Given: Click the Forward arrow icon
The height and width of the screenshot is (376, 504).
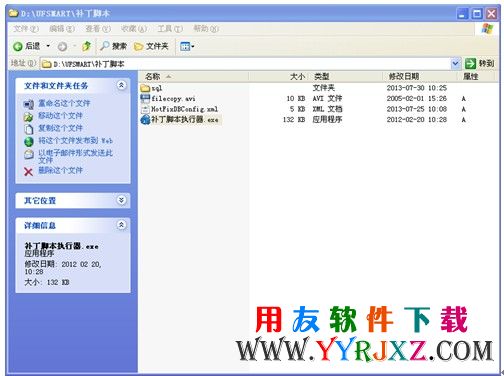Looking at the screenshot, I should point(62,46).
